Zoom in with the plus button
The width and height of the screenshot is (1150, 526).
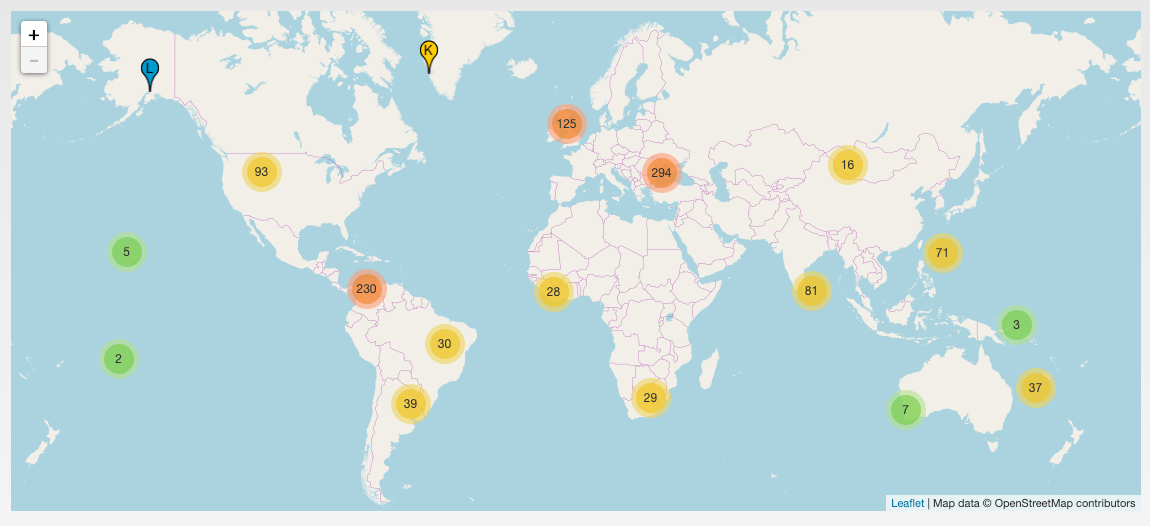pos(34,35)
